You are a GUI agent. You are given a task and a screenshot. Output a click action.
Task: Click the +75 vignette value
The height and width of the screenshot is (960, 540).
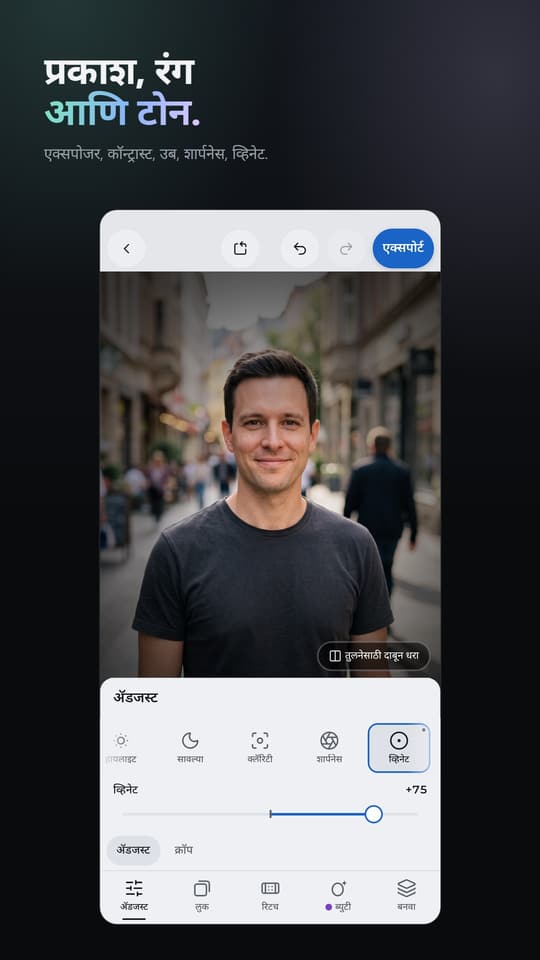[x=416, y=790]
